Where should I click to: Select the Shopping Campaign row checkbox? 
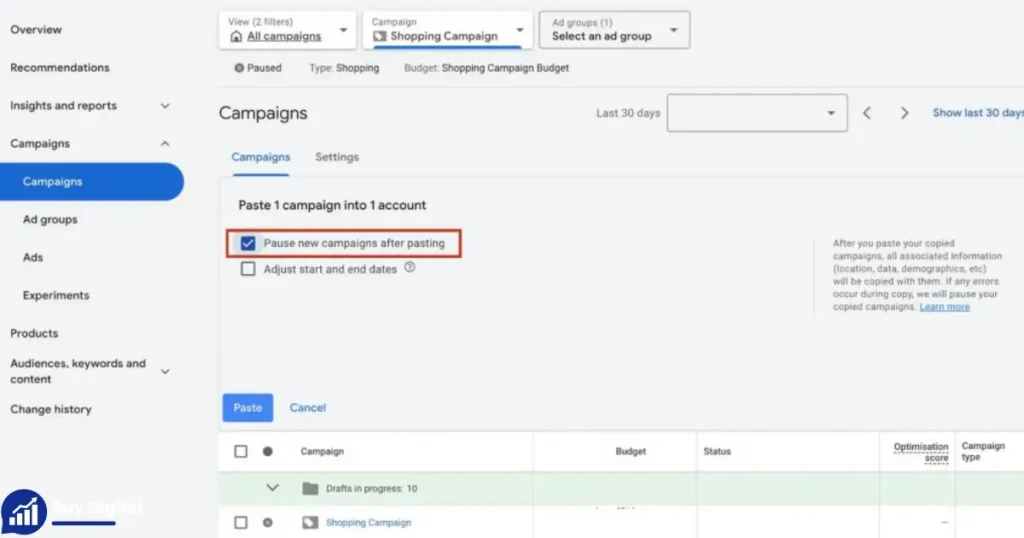241,522
